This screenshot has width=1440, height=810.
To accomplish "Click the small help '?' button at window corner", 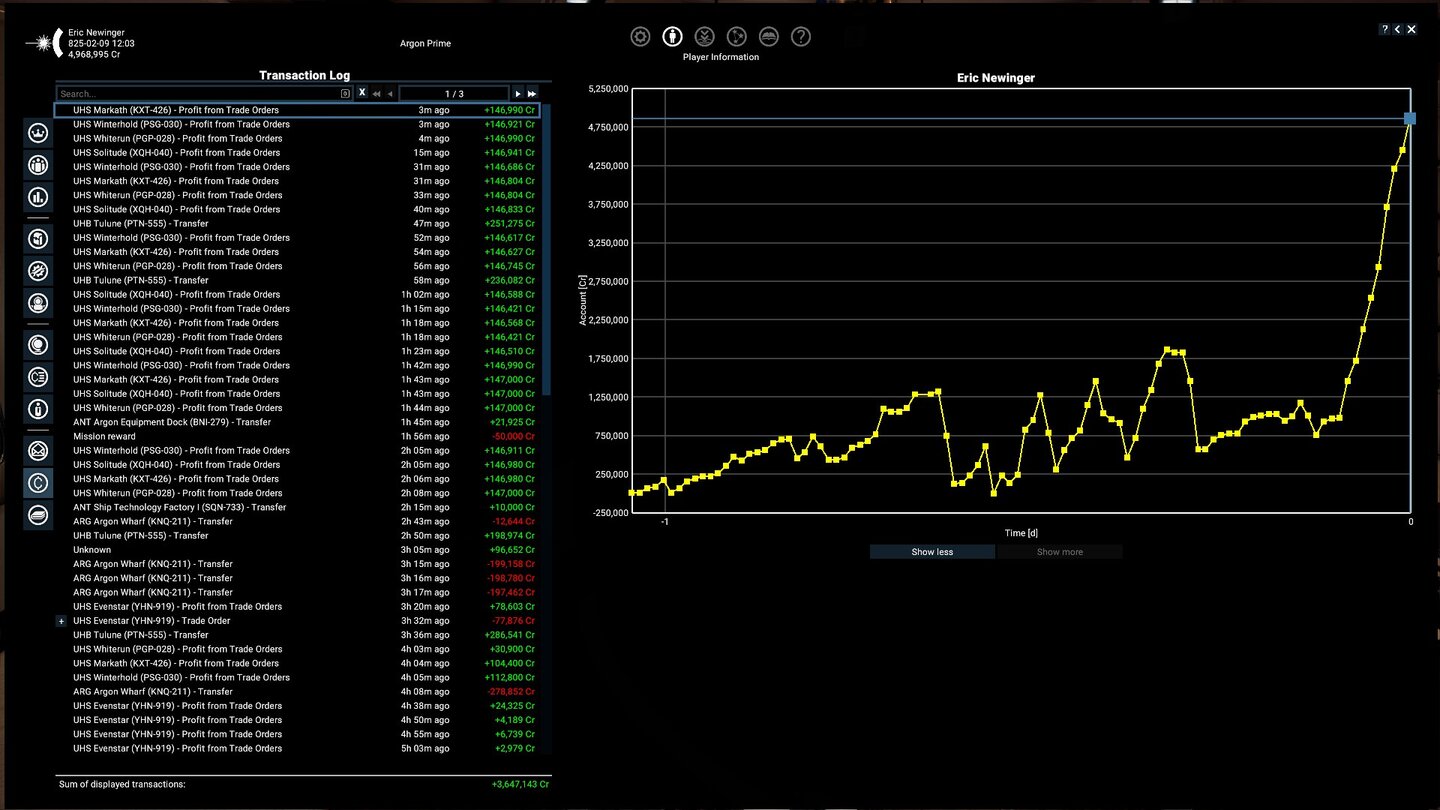I will click(x=1384, y=30).
